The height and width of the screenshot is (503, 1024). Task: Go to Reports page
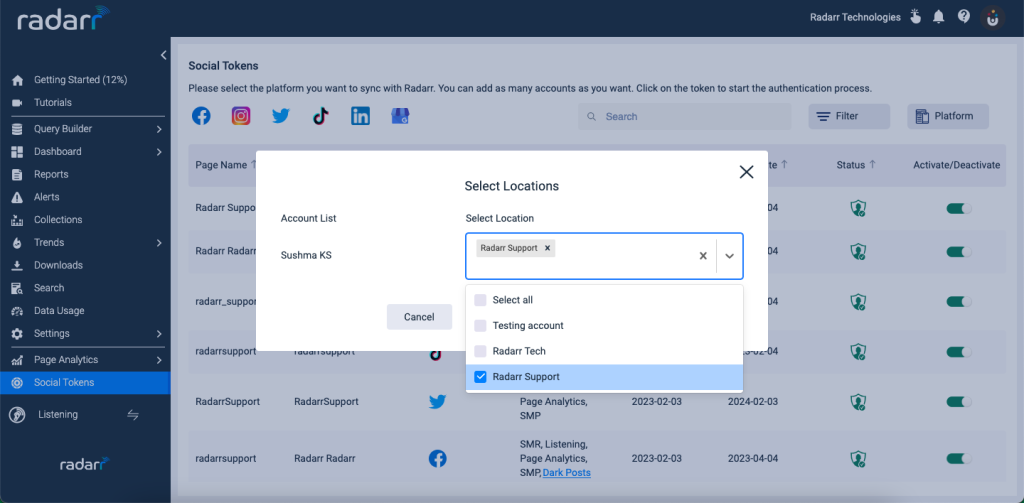coord(51,174)
